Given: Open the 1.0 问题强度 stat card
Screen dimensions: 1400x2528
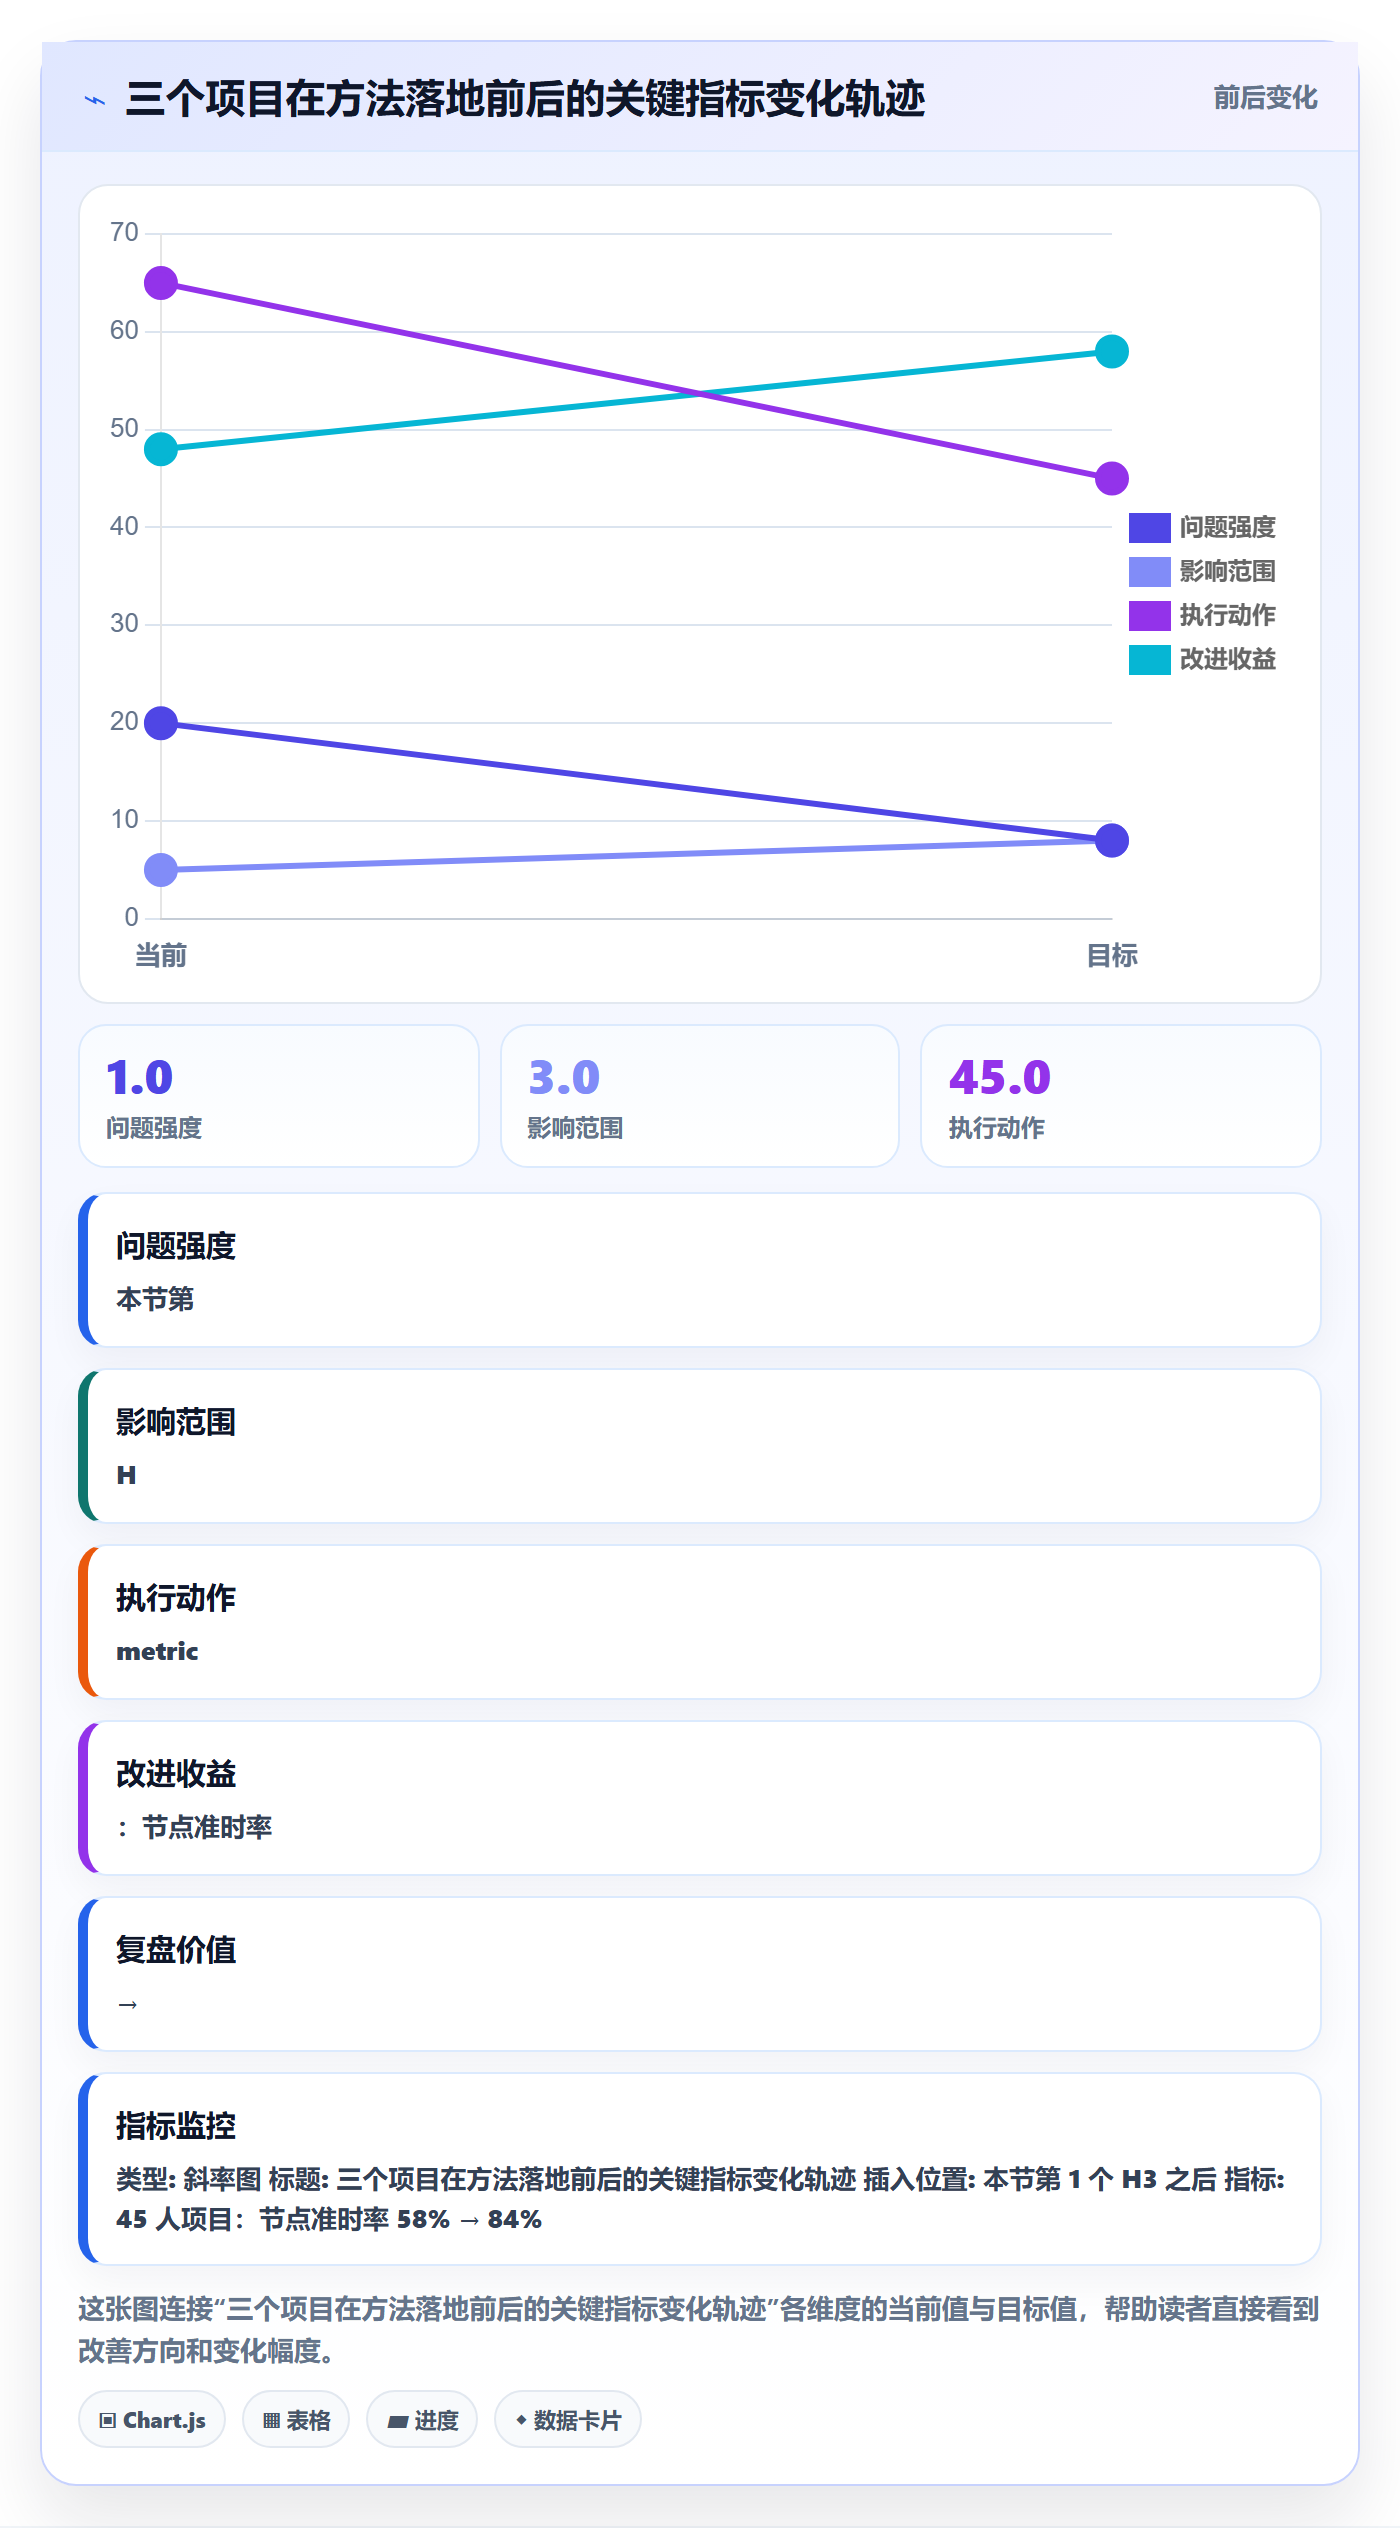Looking at the screenshot, I should [279, 1096].
